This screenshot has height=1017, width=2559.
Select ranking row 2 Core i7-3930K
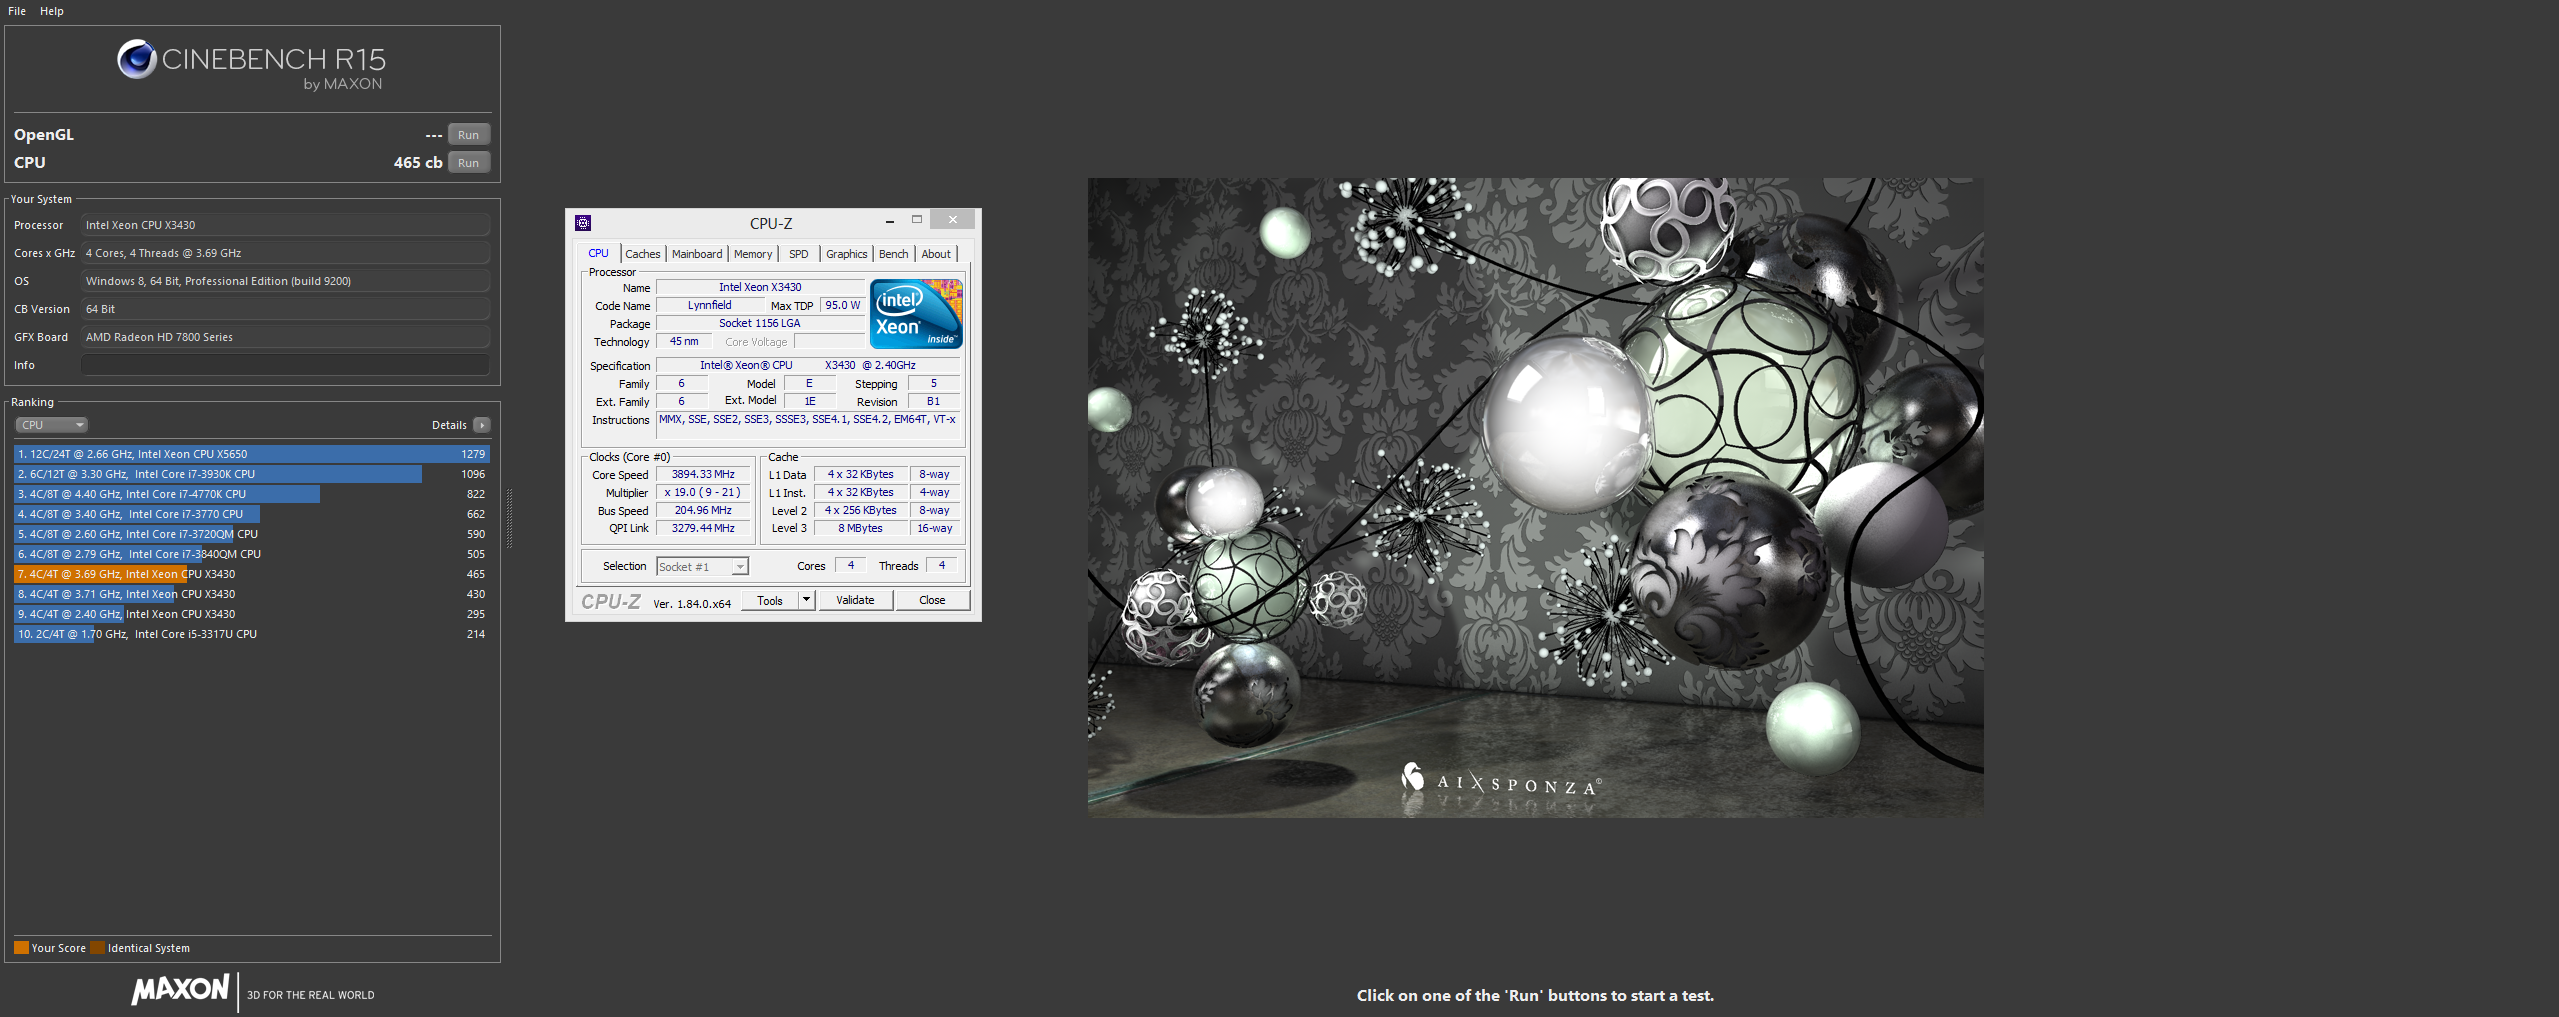(251, 474)
